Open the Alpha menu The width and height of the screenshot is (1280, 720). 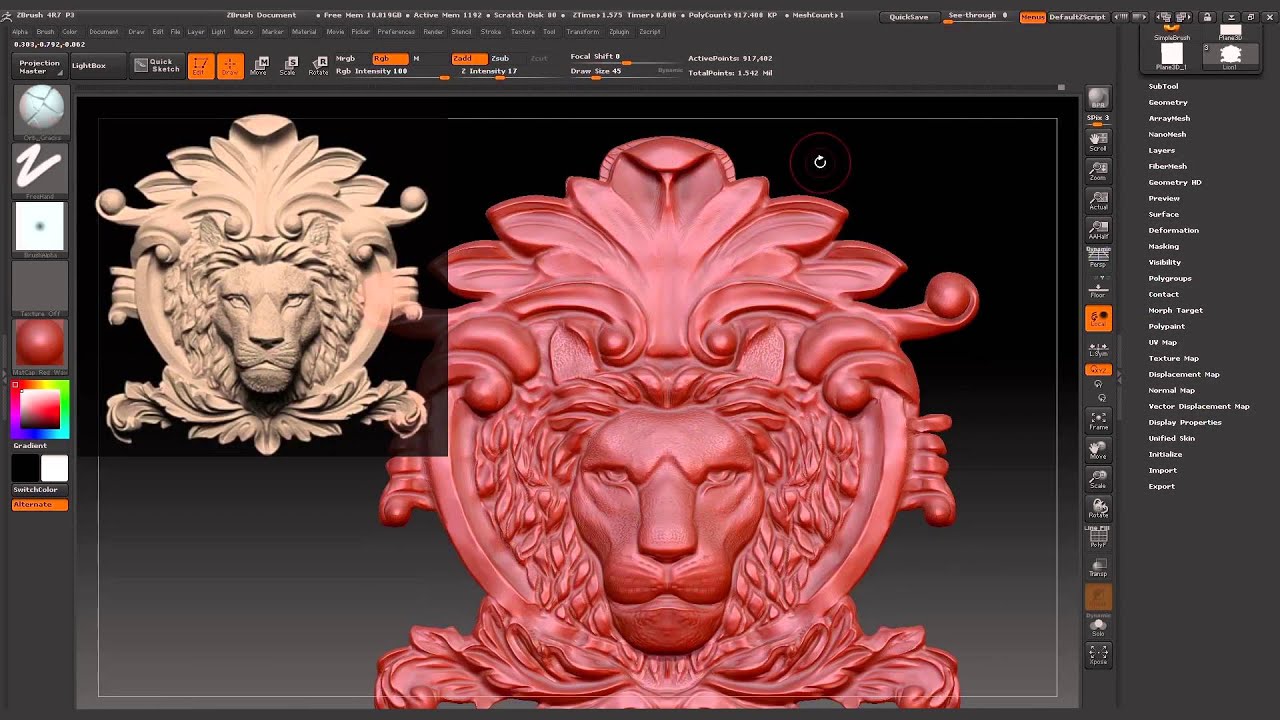20,32
